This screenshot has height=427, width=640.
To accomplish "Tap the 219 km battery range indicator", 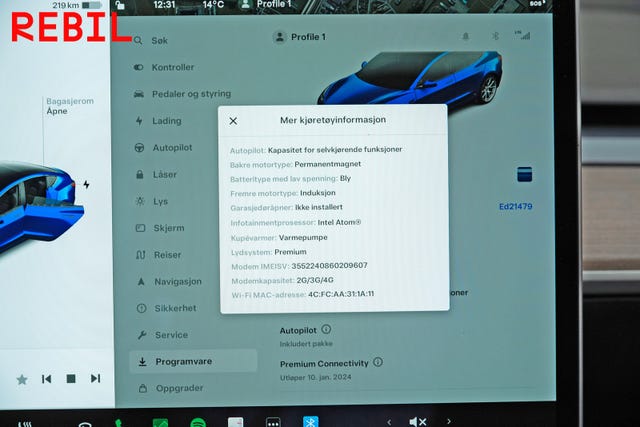I will pos(76,5).
